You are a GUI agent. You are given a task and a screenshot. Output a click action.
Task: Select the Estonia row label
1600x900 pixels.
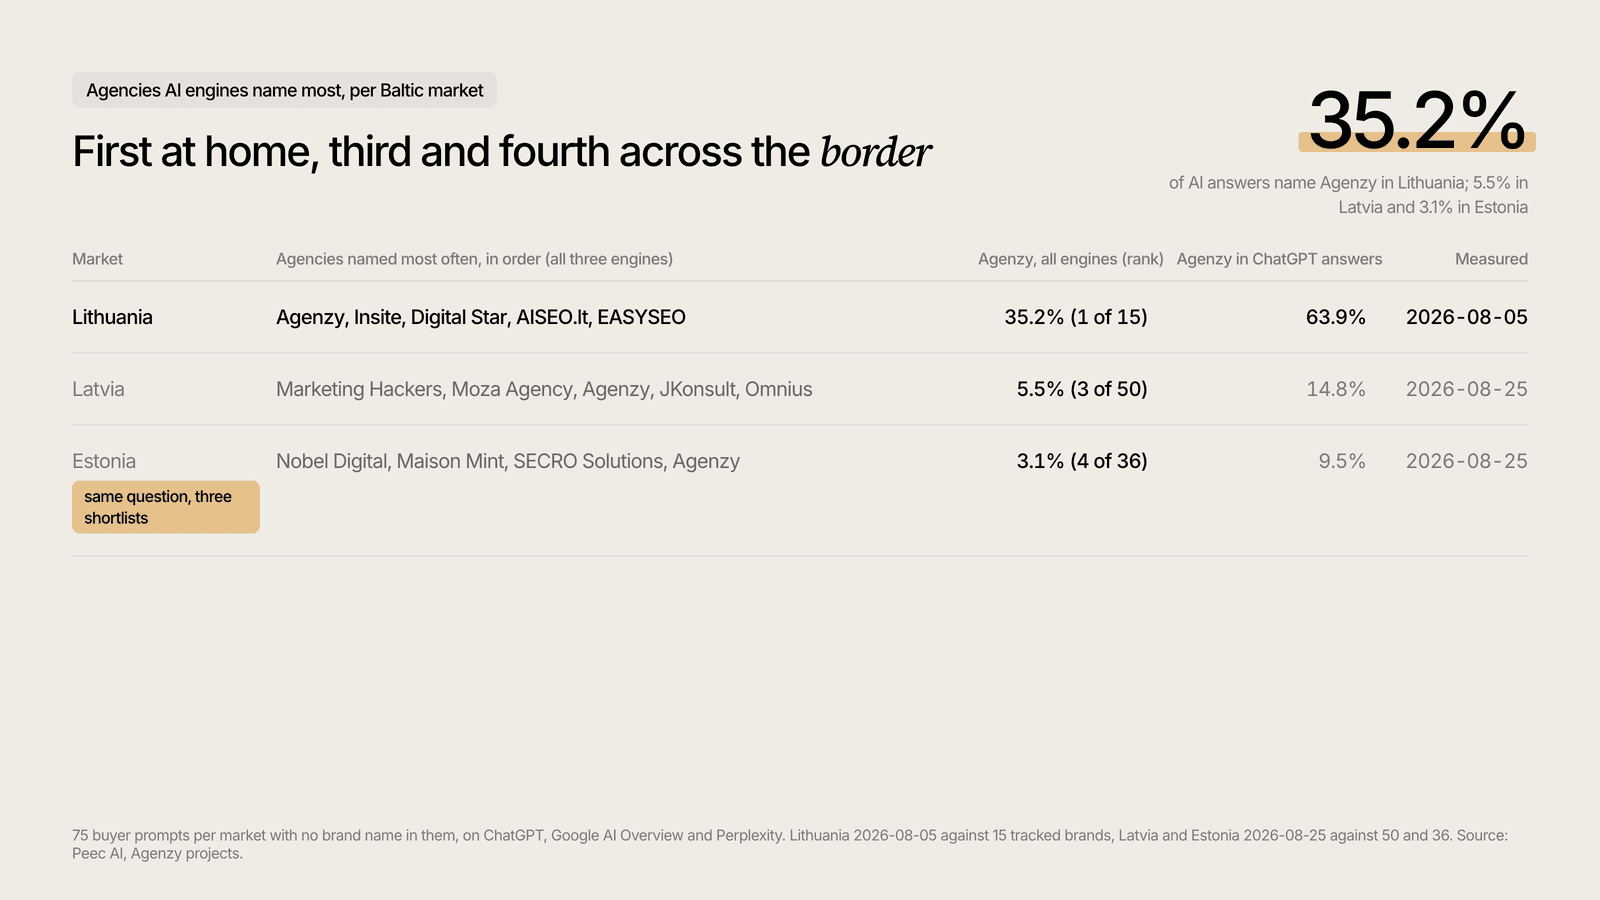104,461
